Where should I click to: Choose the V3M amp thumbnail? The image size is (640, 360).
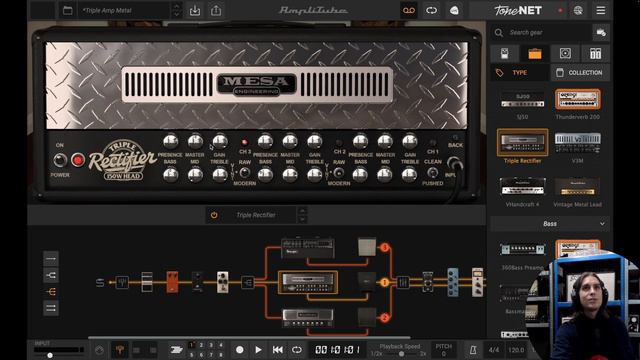(x=577, y=143)
